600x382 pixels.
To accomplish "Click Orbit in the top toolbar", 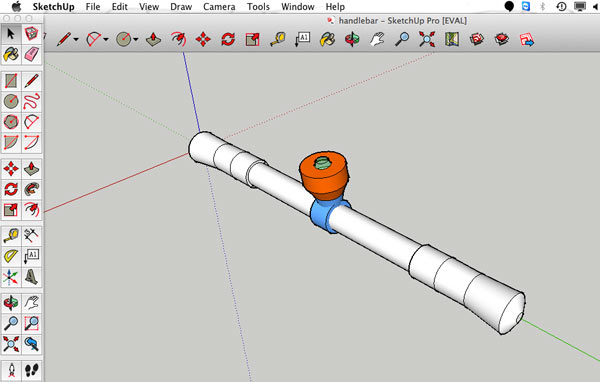I will (x=352, y=39).
